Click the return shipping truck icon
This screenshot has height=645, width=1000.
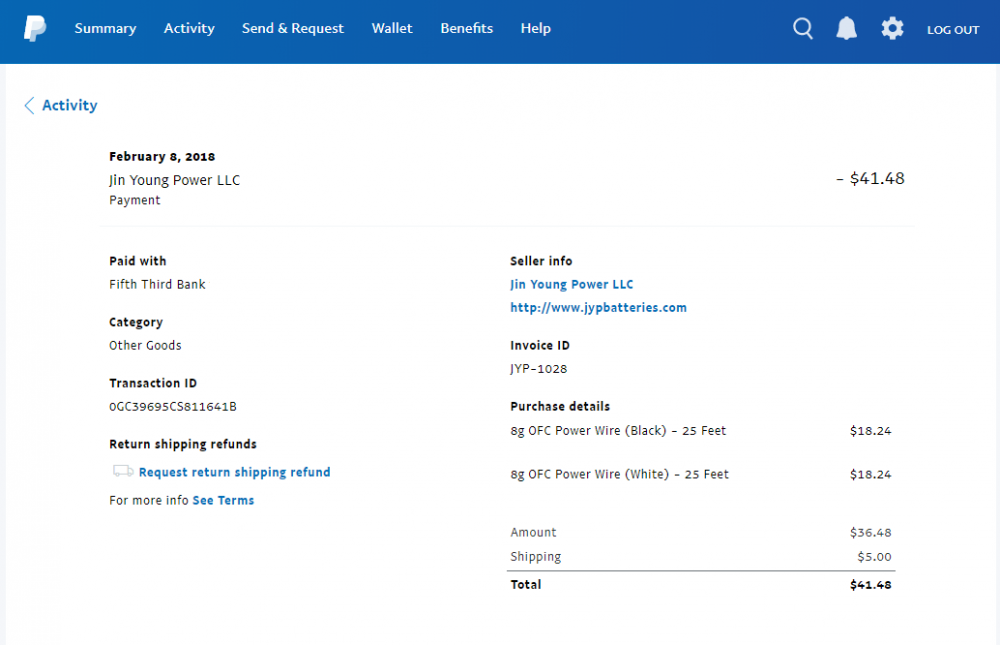pos(123,471)
